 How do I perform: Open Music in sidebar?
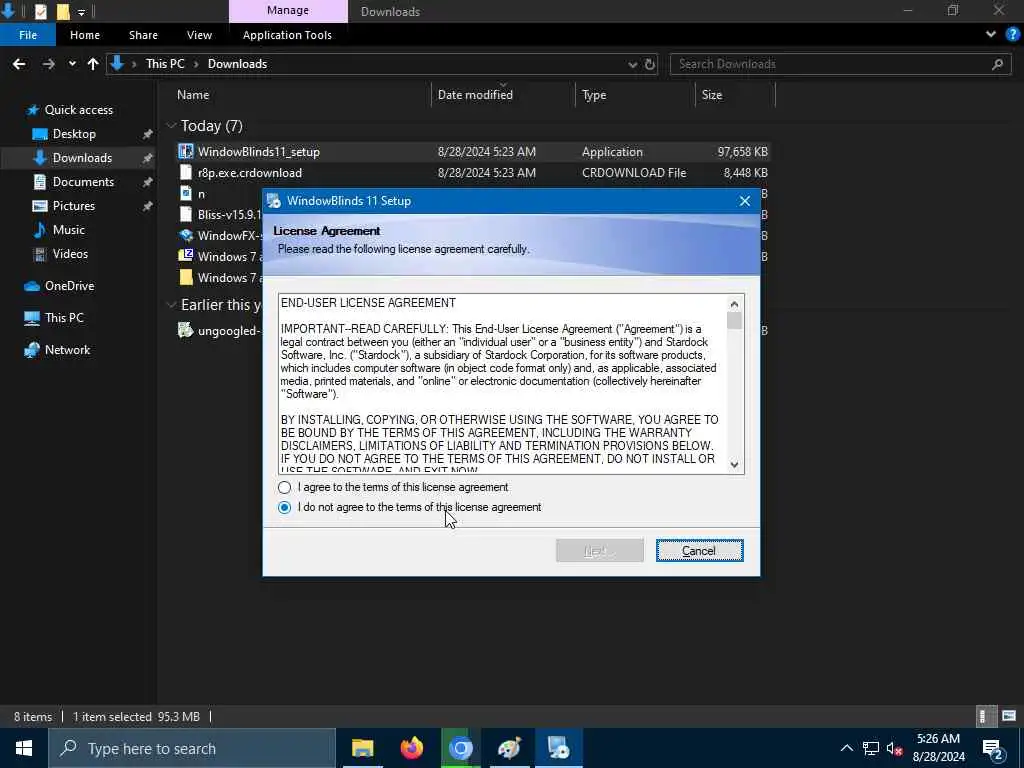[x=69, y=230]
